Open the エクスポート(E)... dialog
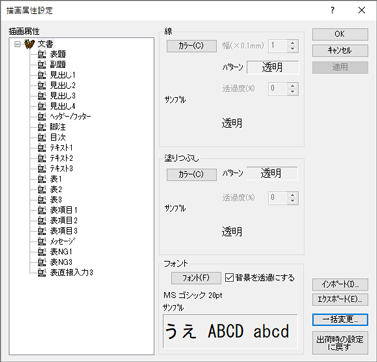The height and width of the screenshot is (362, 377). coord(340,300)
